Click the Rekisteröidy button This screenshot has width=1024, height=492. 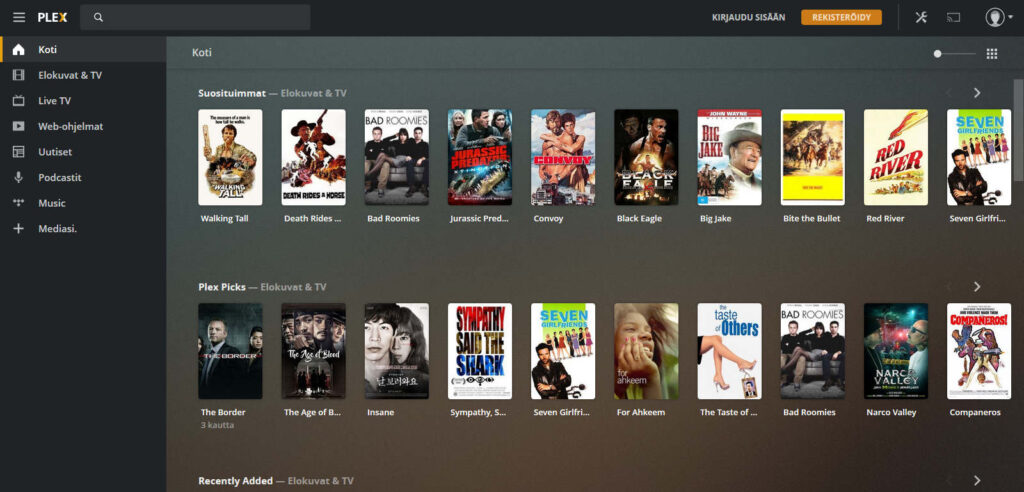[841, 17]
